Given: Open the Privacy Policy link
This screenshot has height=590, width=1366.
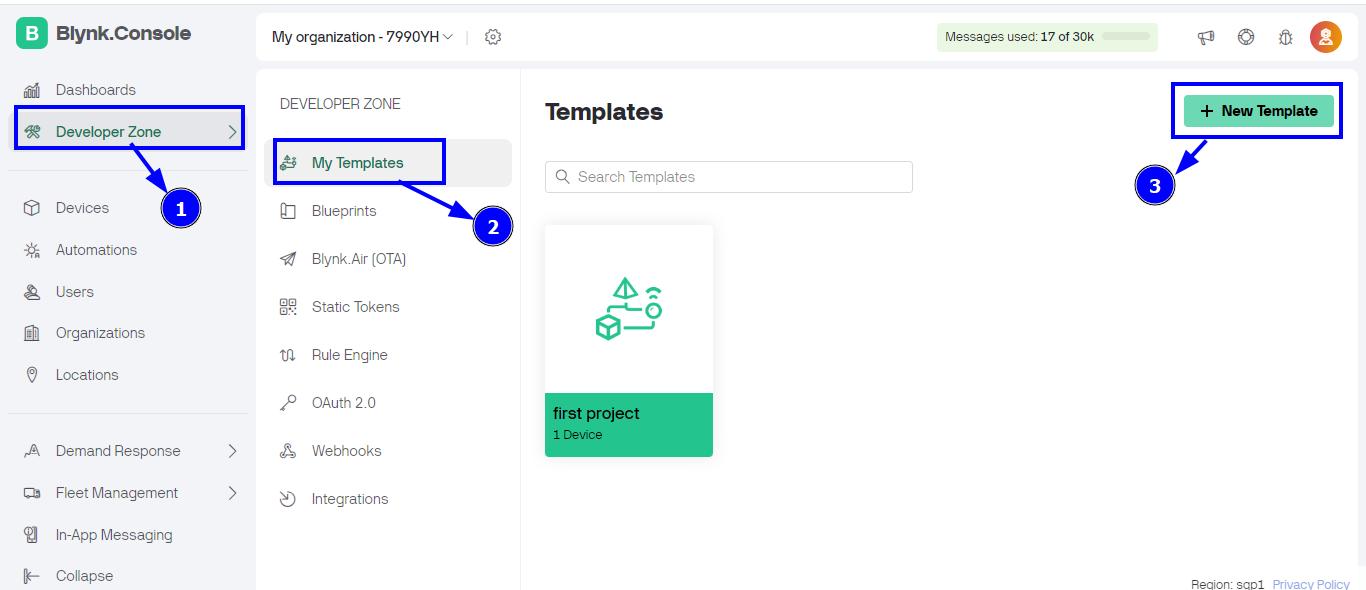Looking at the screenshot, I should [x=1311, y=584].
